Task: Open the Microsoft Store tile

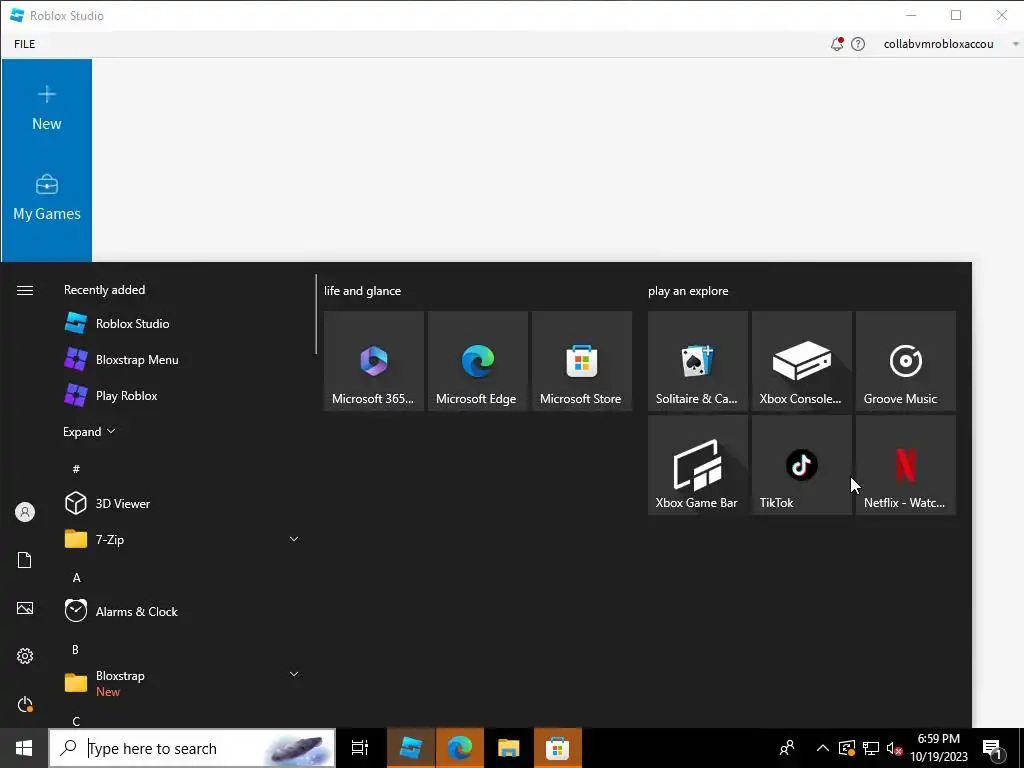Action: 582,360
